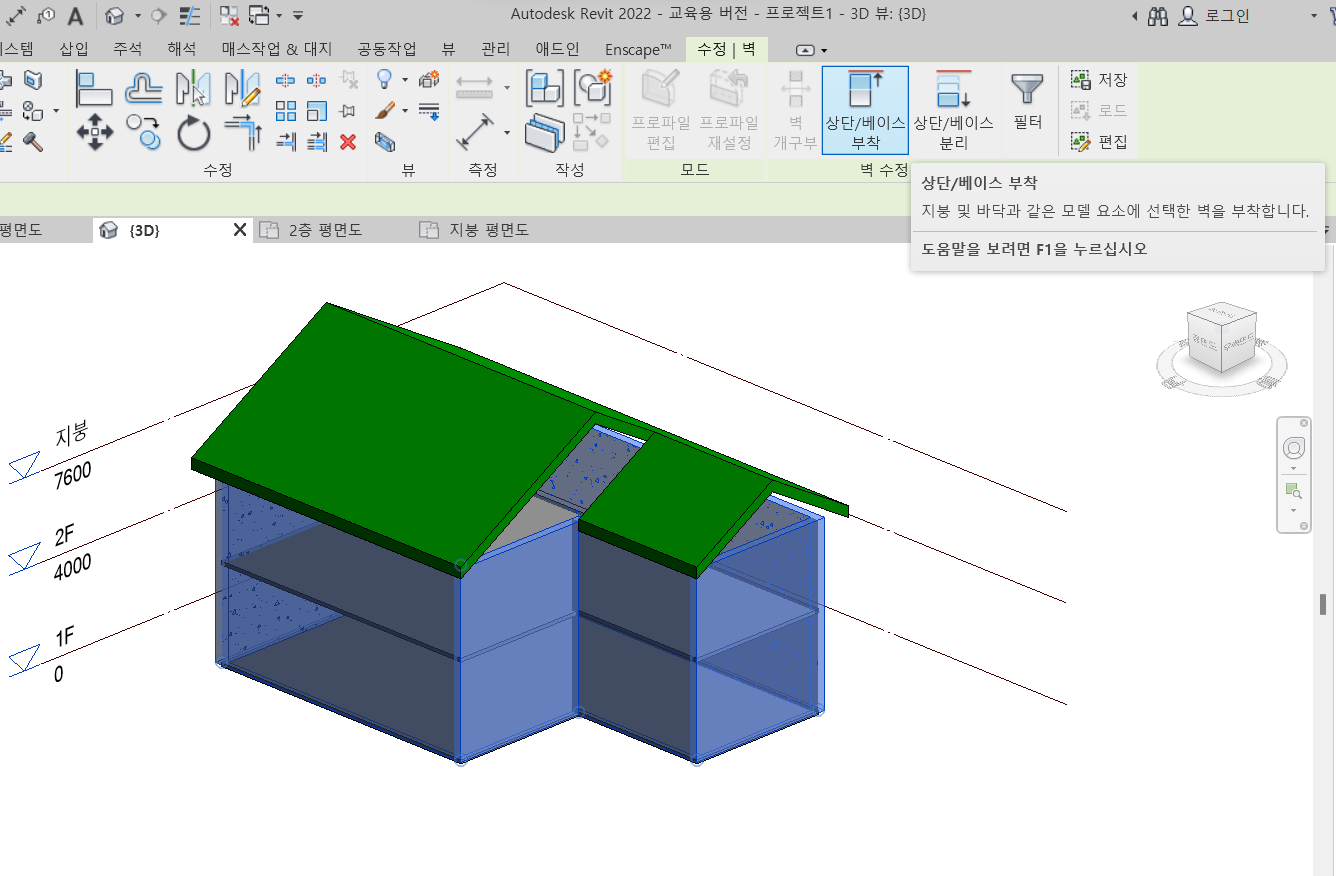Select the Split with Gap tool
This screenshot has height=876, width=1336.
click(x=317, y=80)
